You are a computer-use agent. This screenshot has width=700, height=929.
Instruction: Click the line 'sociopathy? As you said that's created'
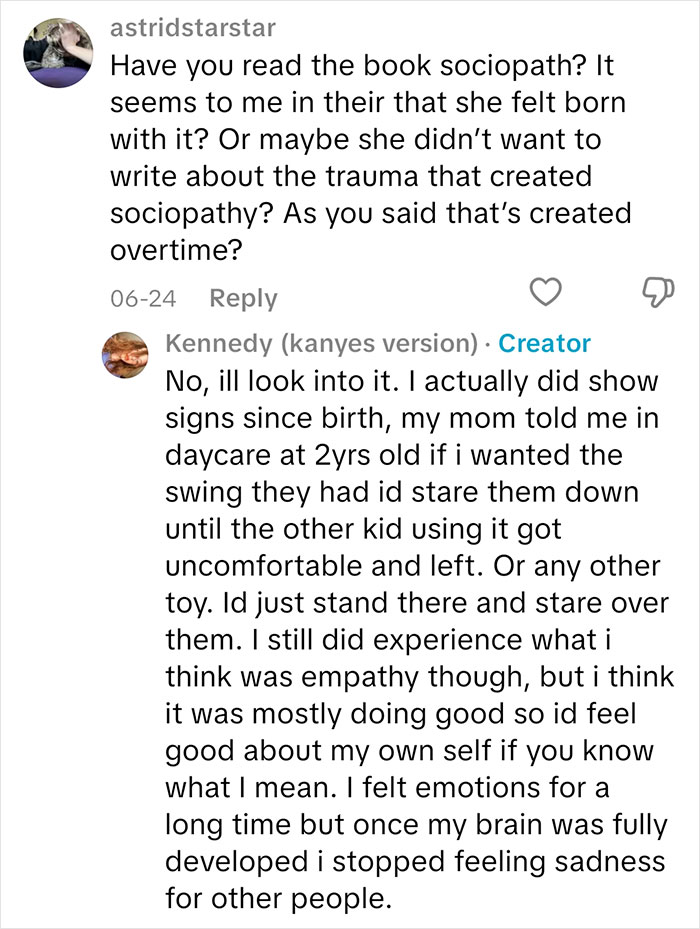371,214
